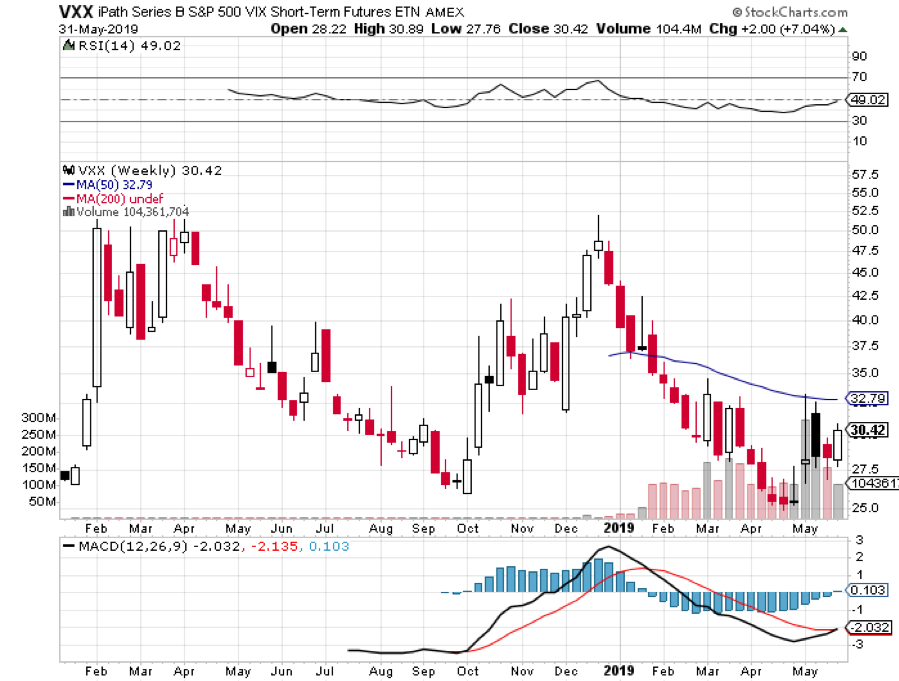
Task: Click the RSI 70 overbought axis label
Action: coord(859,76)
